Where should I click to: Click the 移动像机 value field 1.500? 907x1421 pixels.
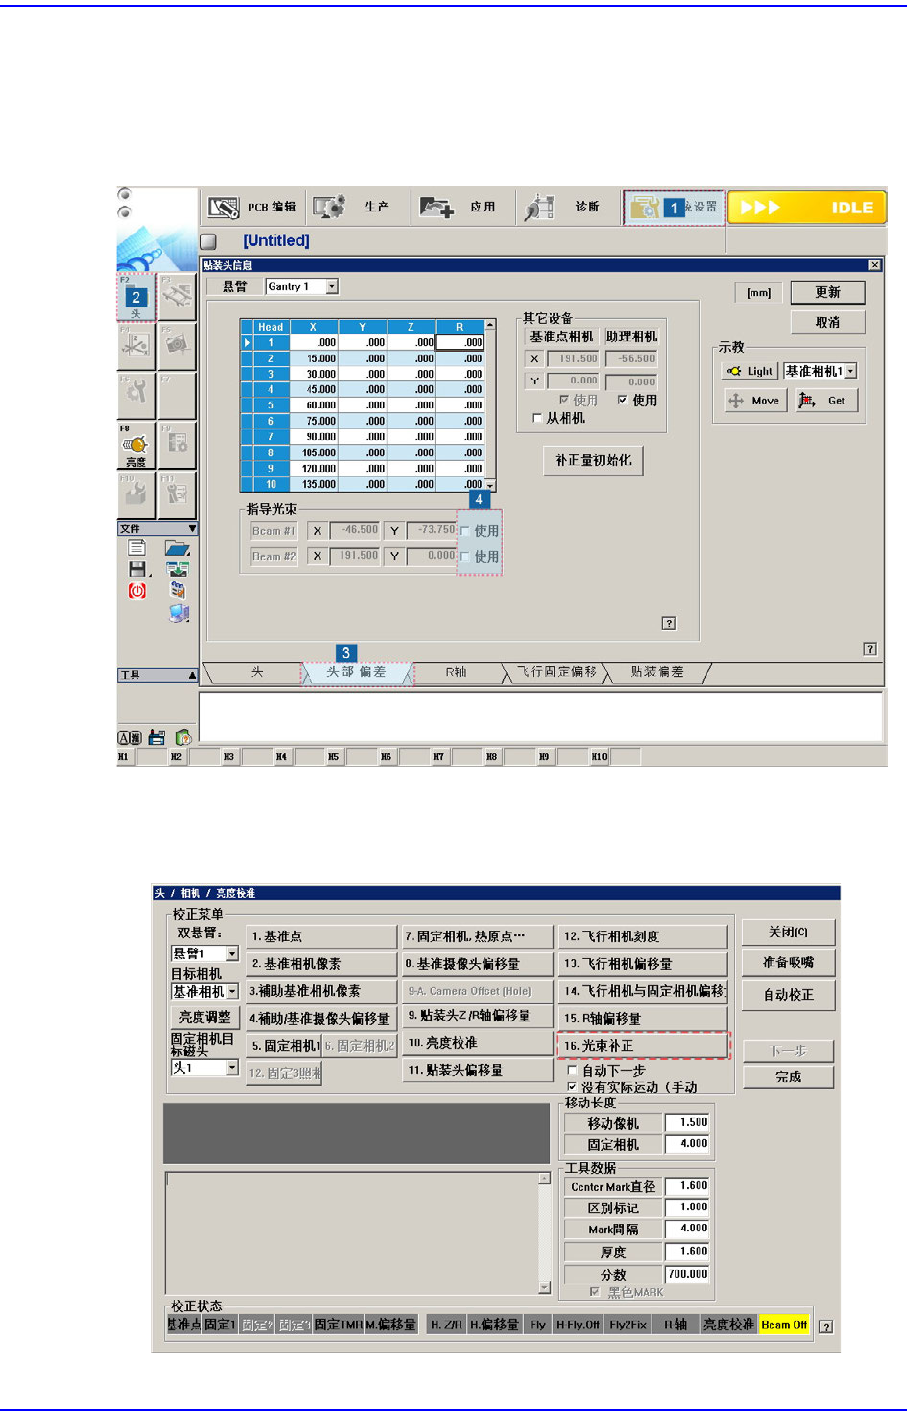coord(687,1123)
